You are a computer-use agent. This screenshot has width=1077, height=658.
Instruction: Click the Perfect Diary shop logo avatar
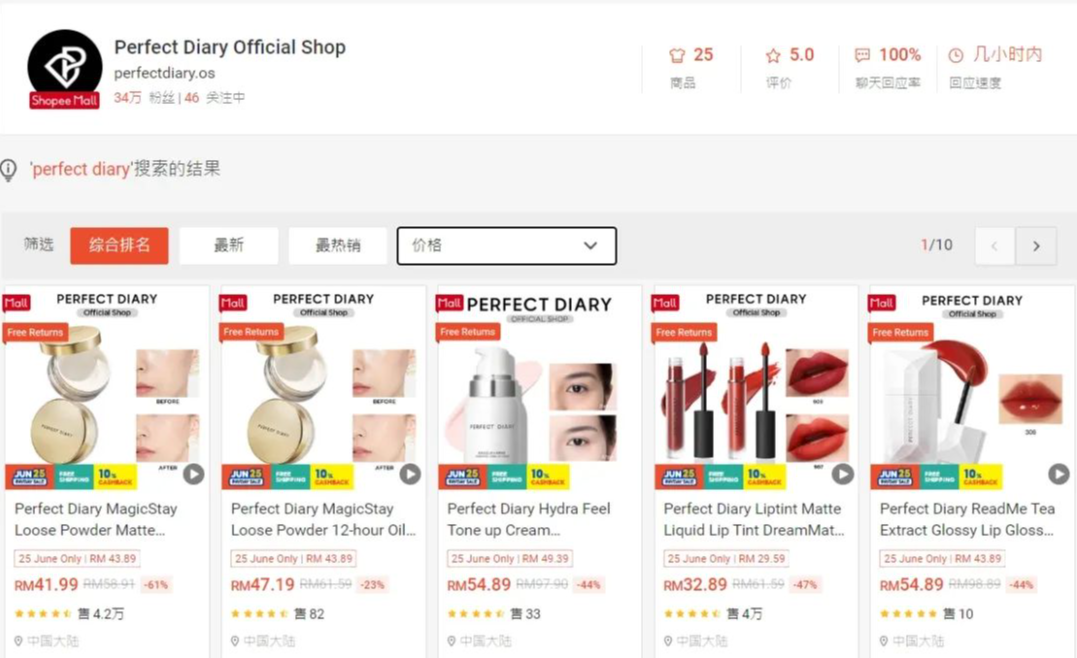coord(65,65)
